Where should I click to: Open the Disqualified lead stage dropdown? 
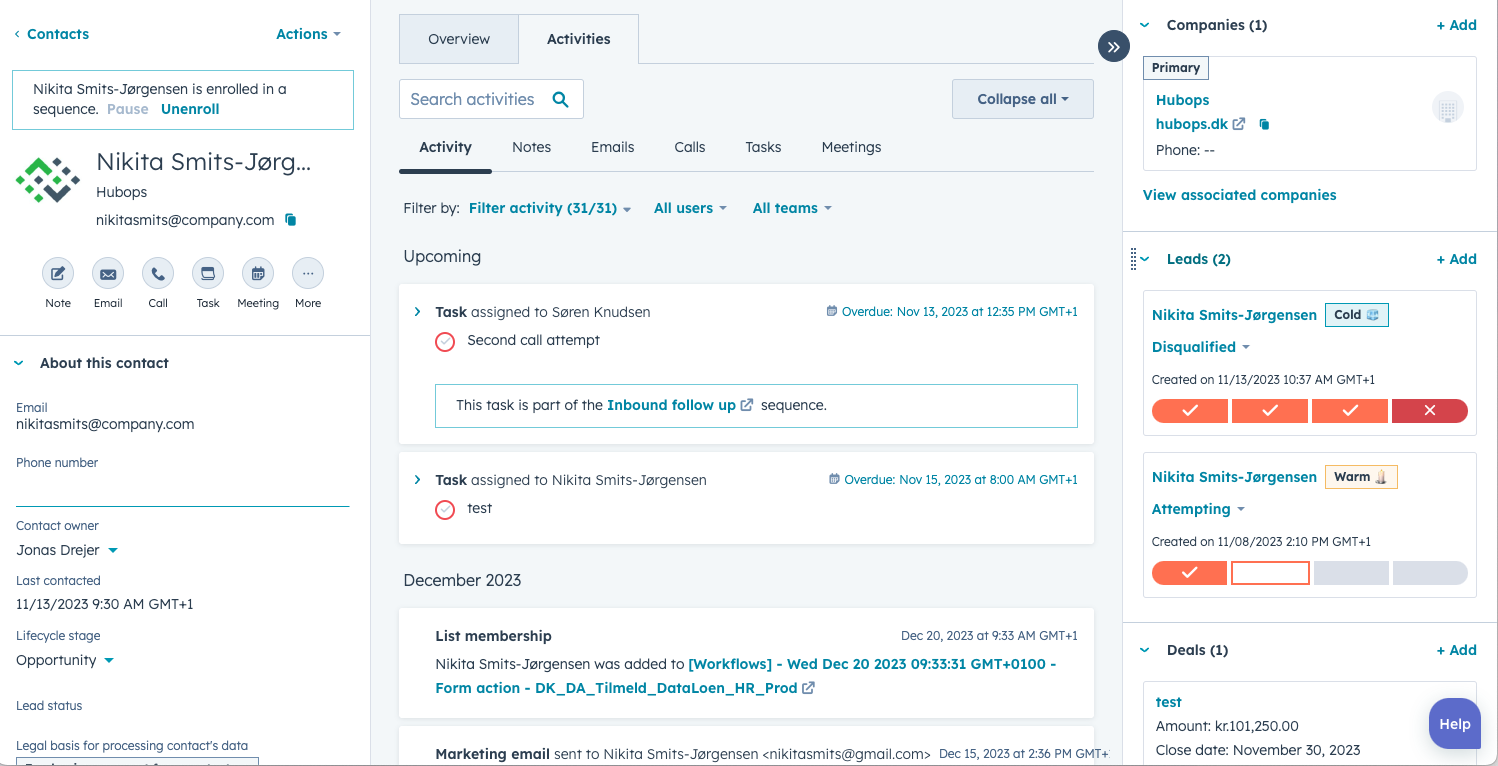coord(1201,347)
